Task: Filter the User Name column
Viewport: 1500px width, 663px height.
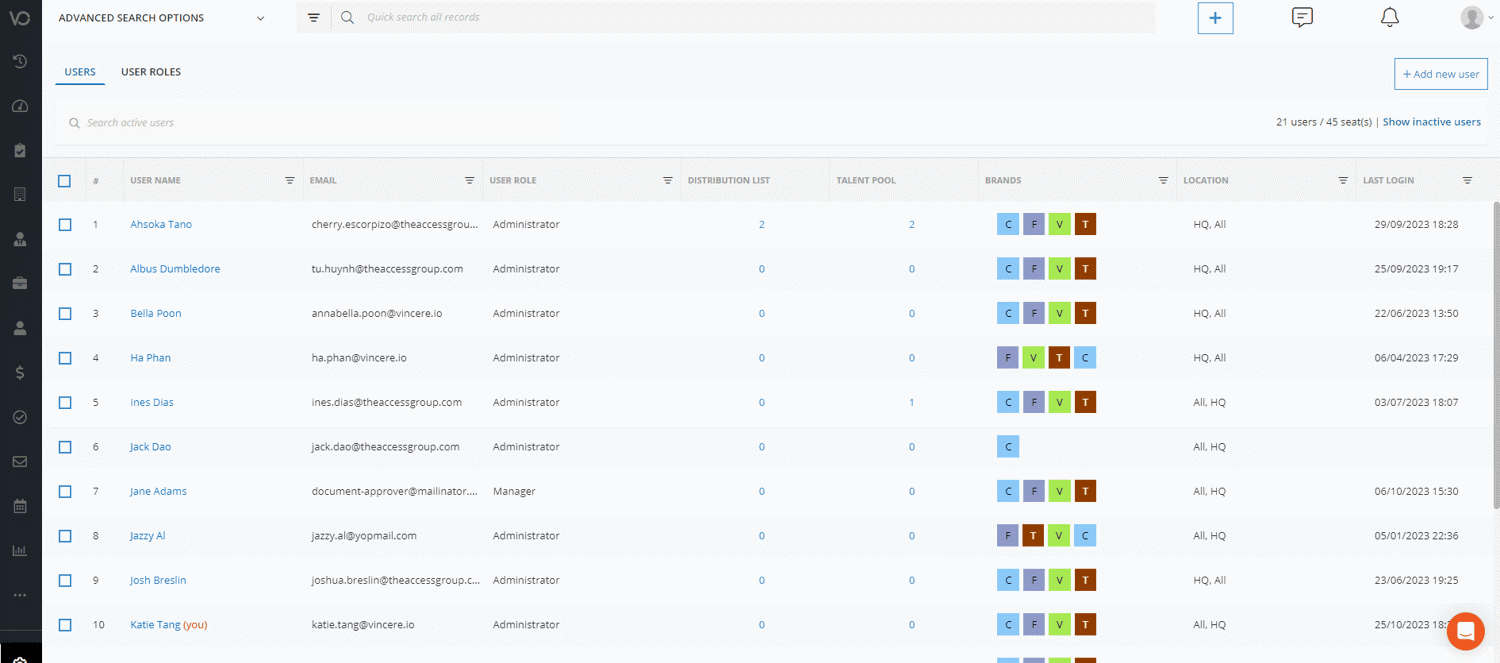Action: (290, 181)
